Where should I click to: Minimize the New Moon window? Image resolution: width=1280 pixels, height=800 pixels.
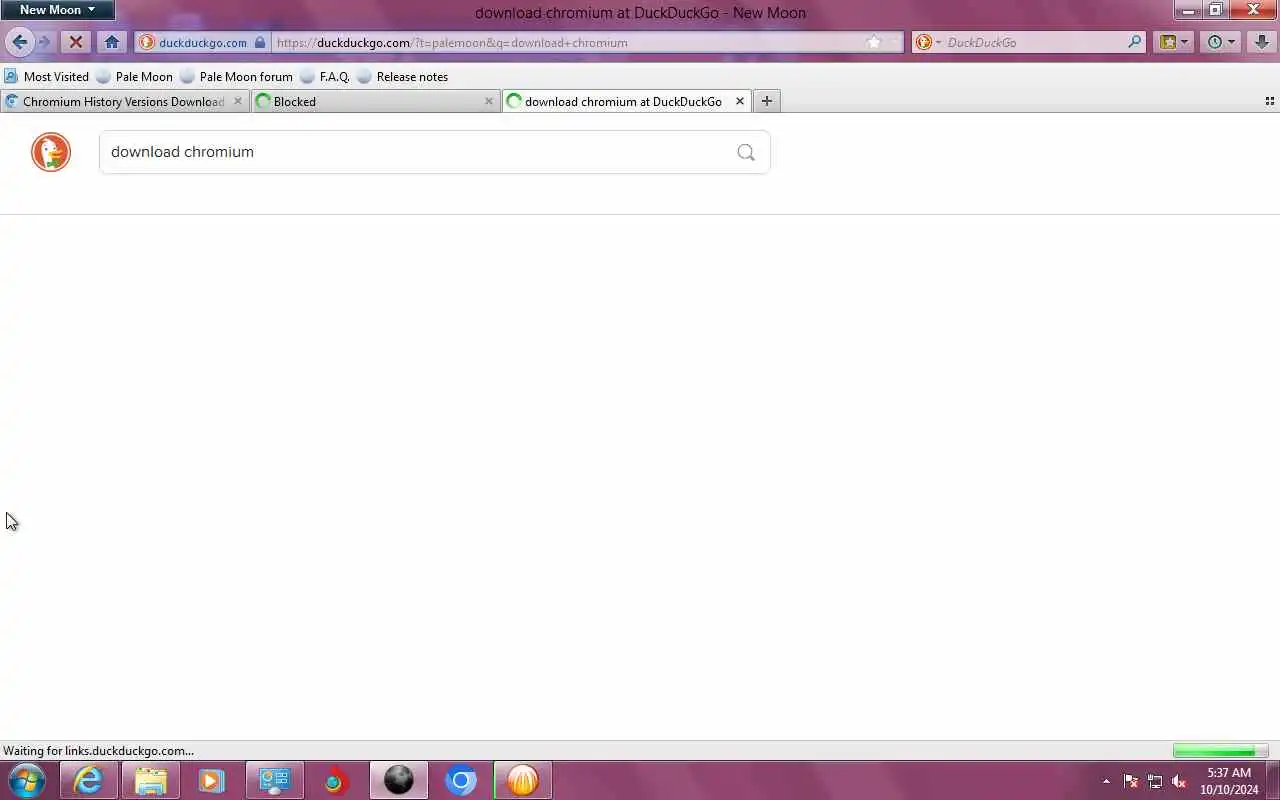point(1188,10)
